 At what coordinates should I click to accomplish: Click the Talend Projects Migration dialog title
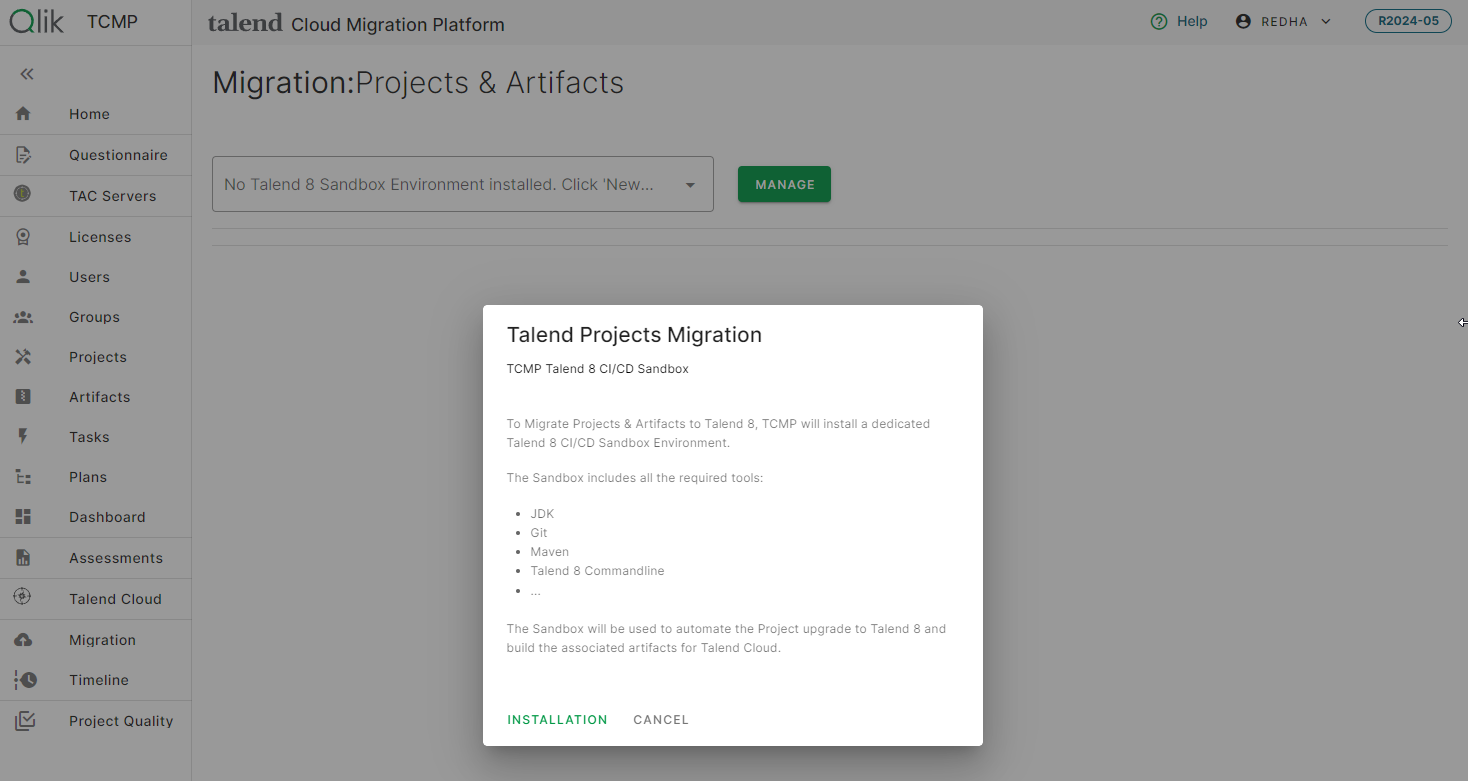click(634, 335)
